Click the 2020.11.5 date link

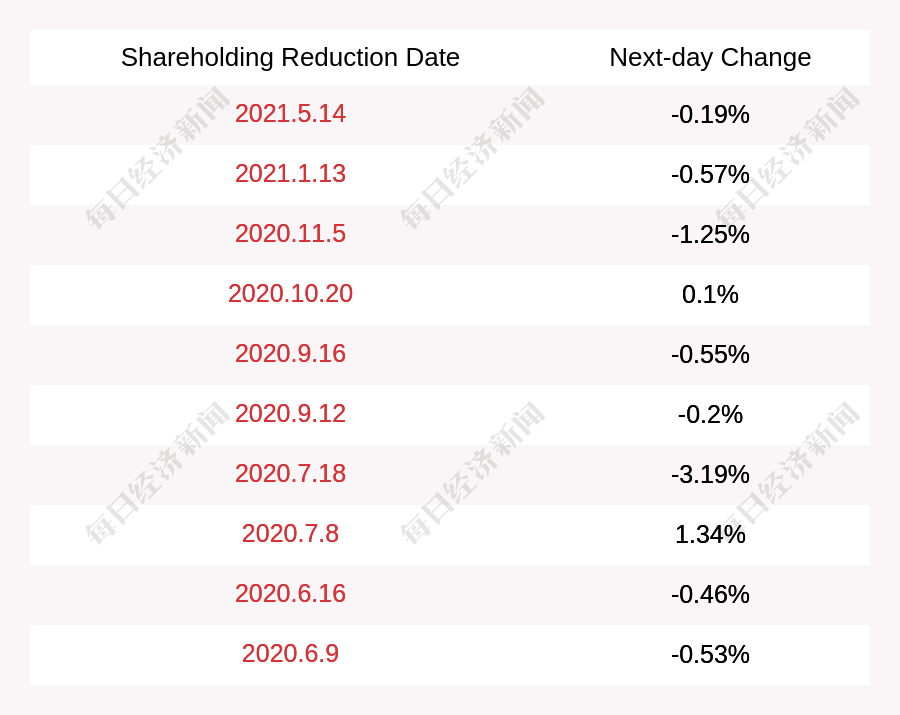click(x=290, y=234)
